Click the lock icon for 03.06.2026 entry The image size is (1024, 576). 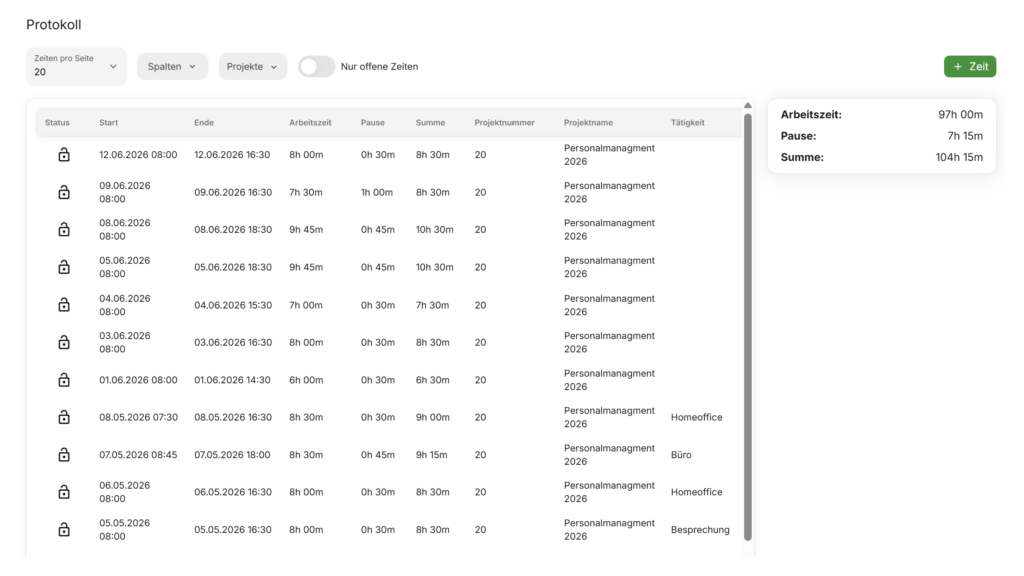[x=63, y=342]
